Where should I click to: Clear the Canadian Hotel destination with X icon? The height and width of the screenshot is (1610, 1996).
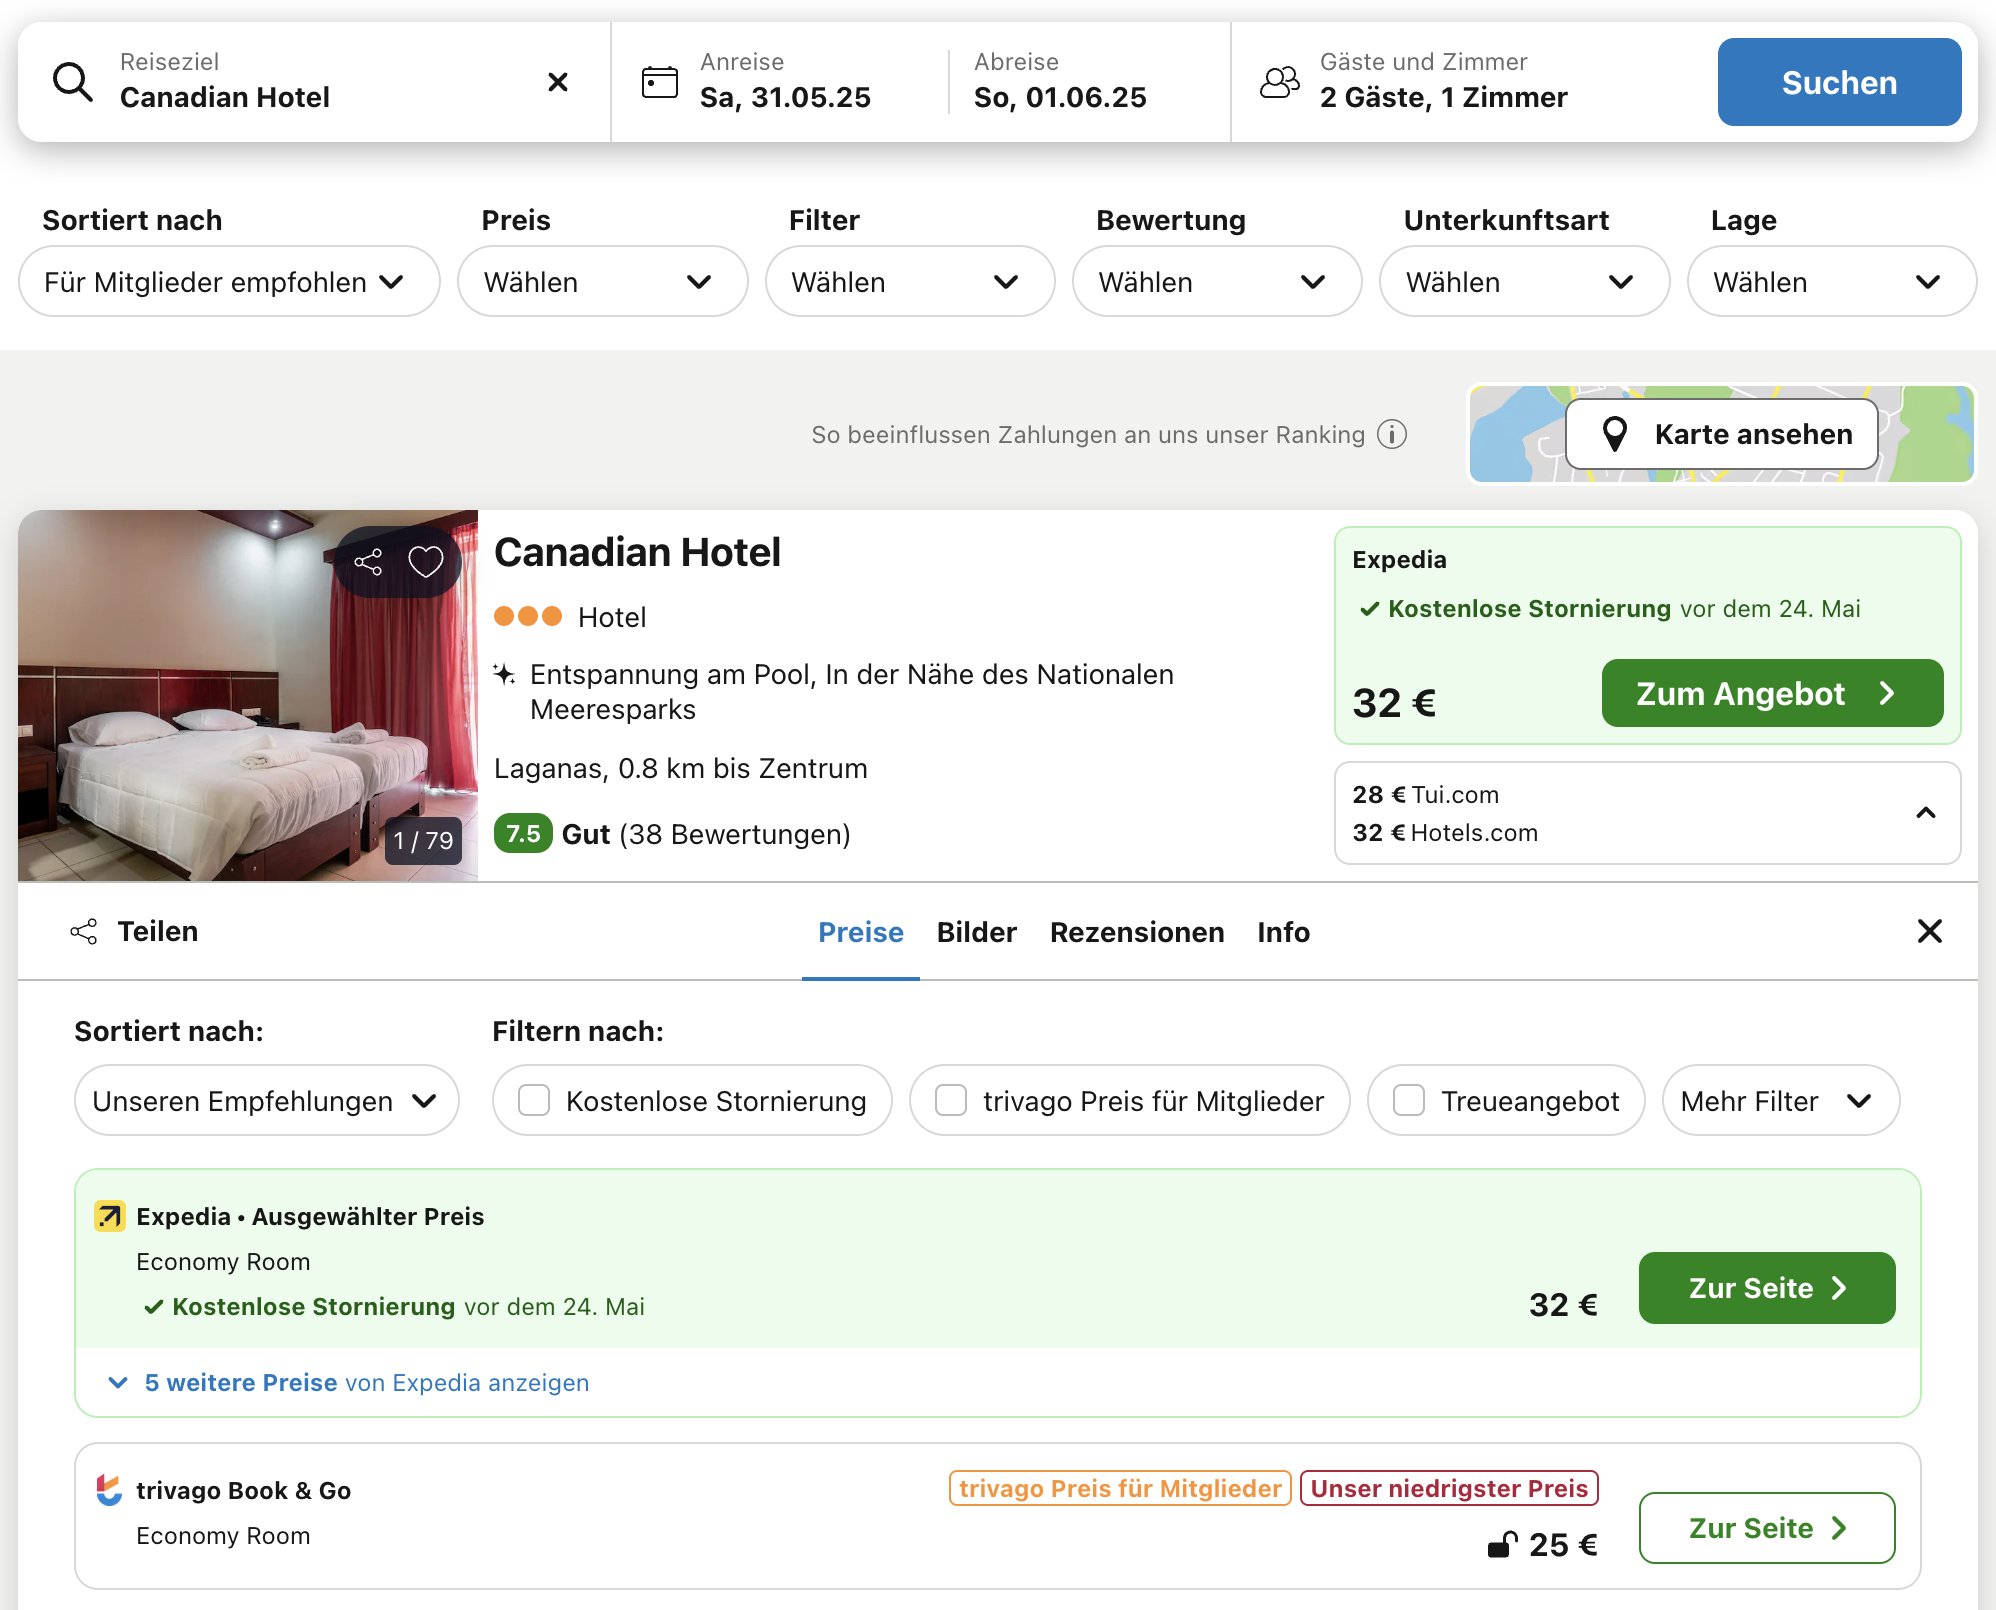click(558, 82)
